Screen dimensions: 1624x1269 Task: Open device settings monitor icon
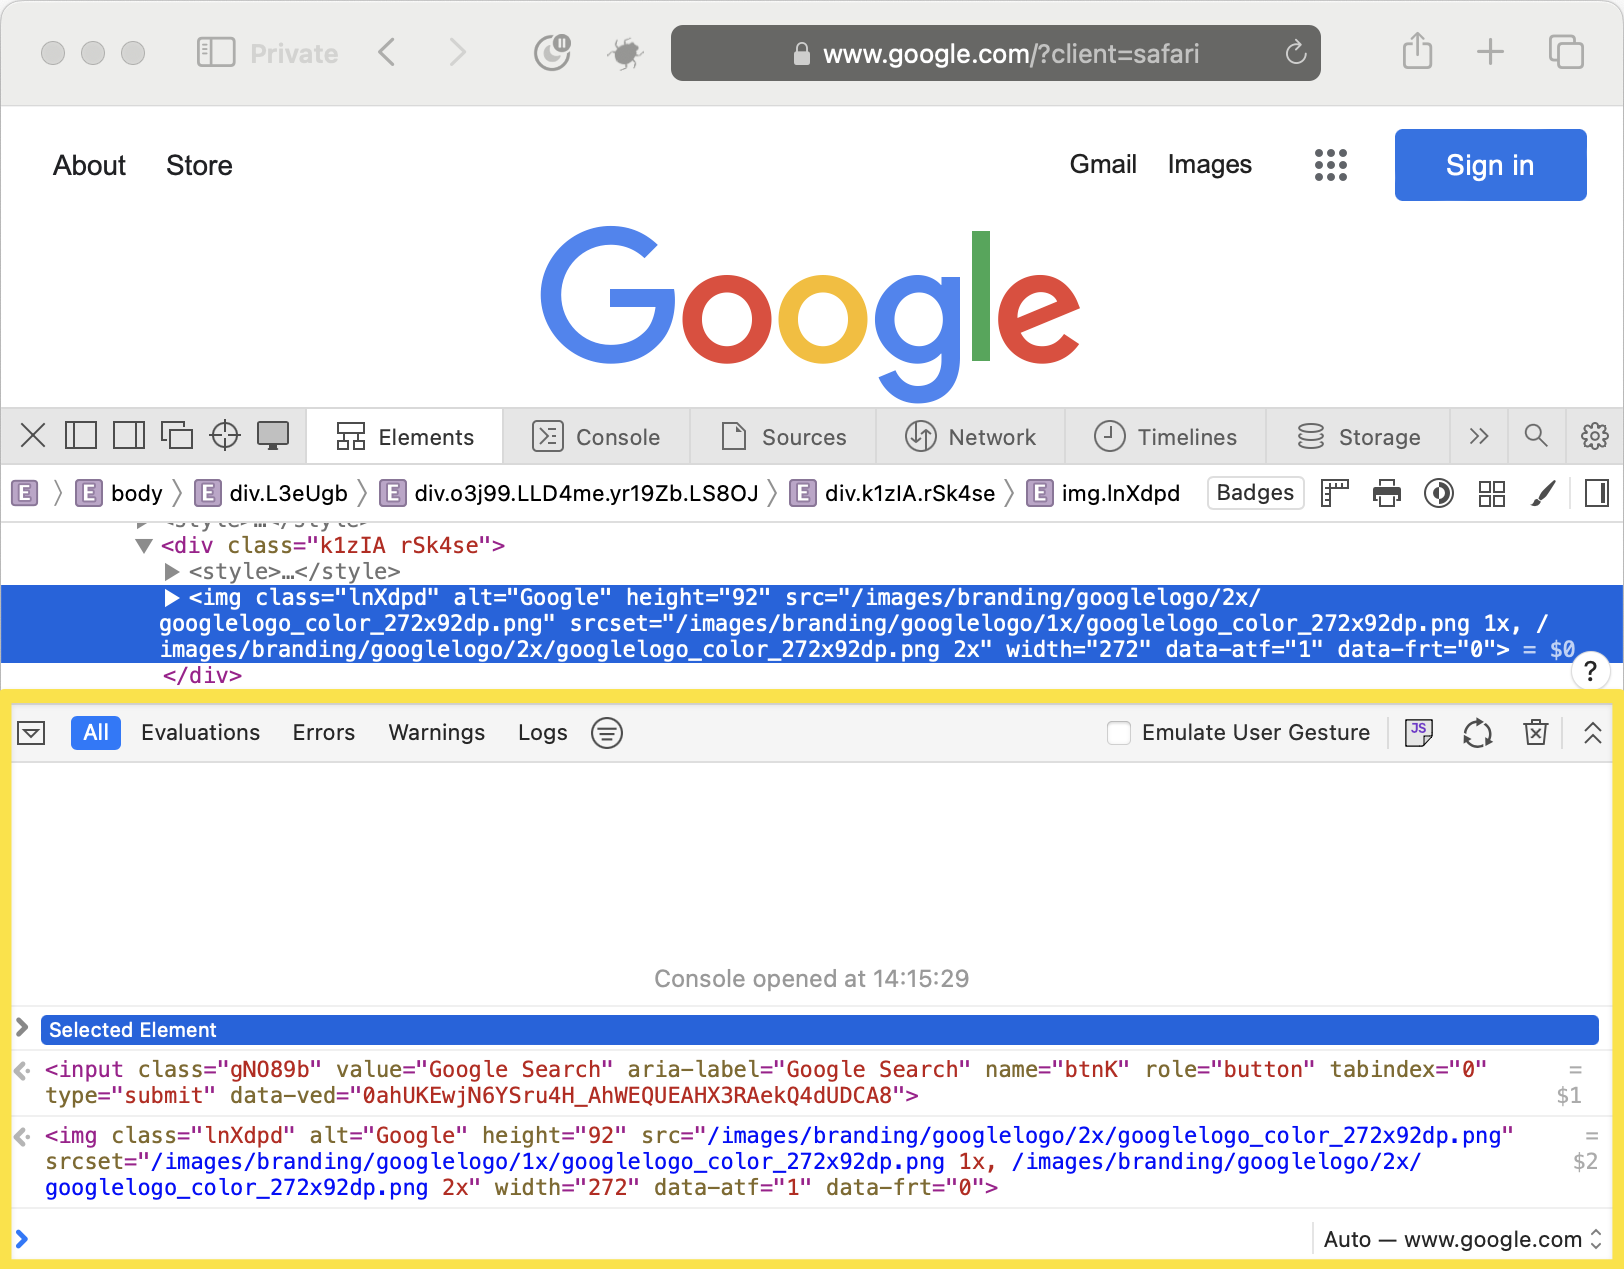(x=273, y=436)
